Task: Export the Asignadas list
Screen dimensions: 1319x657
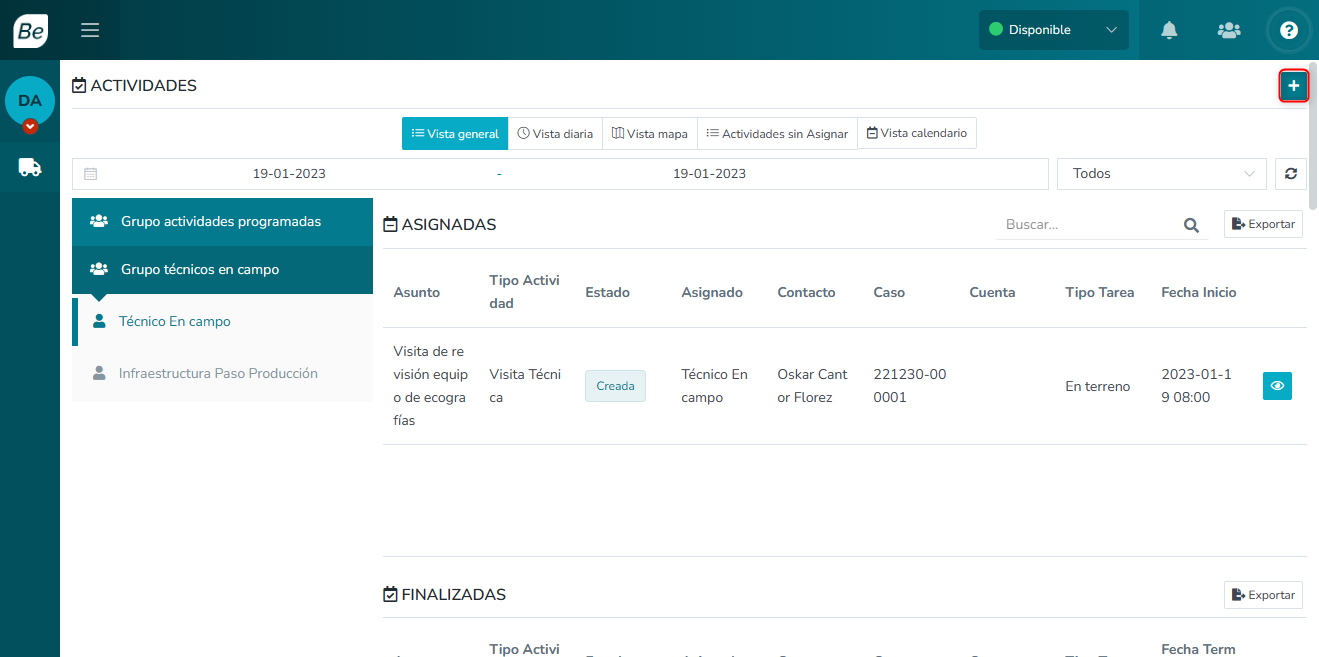Action: point(1264,224)
